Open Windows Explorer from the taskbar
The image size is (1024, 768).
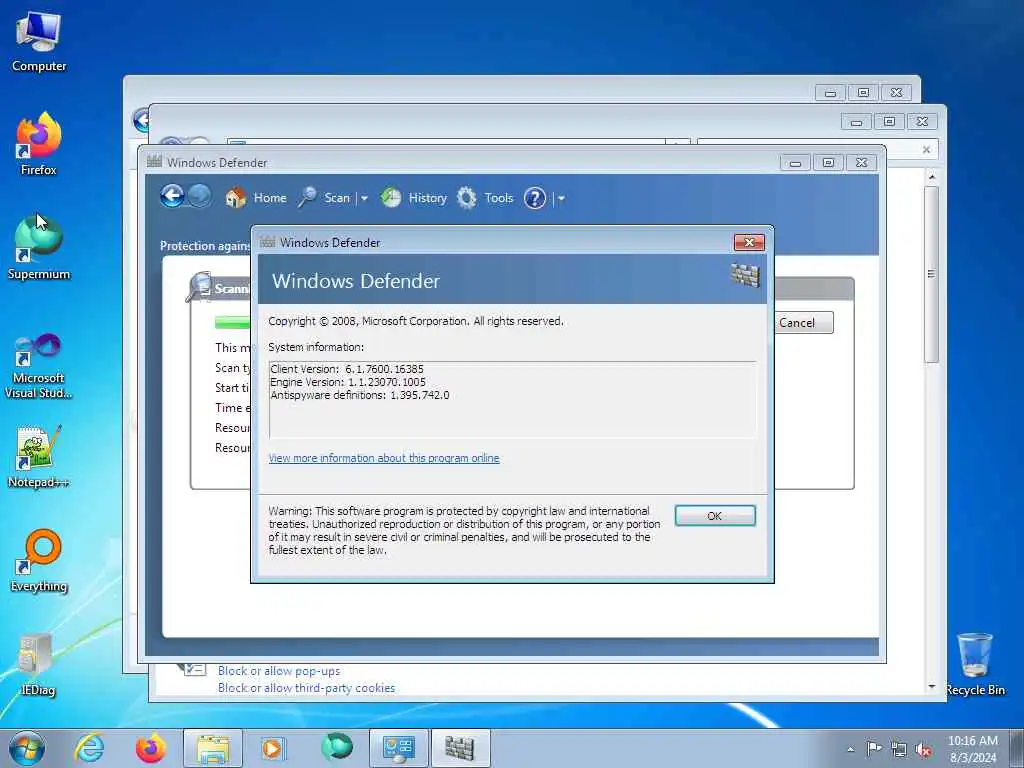click(x=213, y=748)
